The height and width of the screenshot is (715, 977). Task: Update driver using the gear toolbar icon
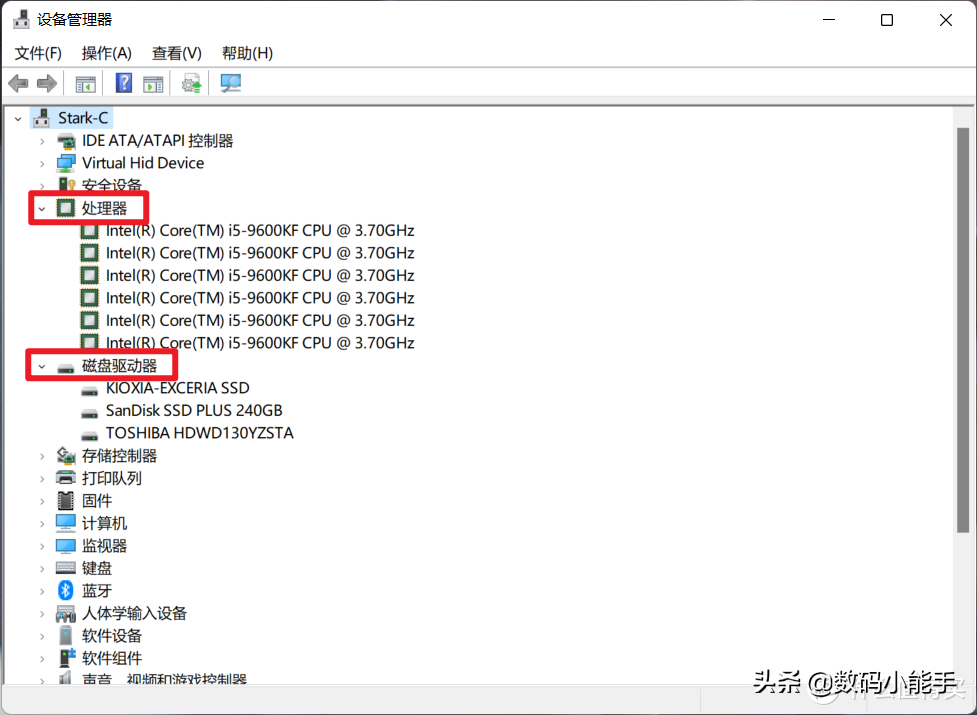tap(190, 83)
